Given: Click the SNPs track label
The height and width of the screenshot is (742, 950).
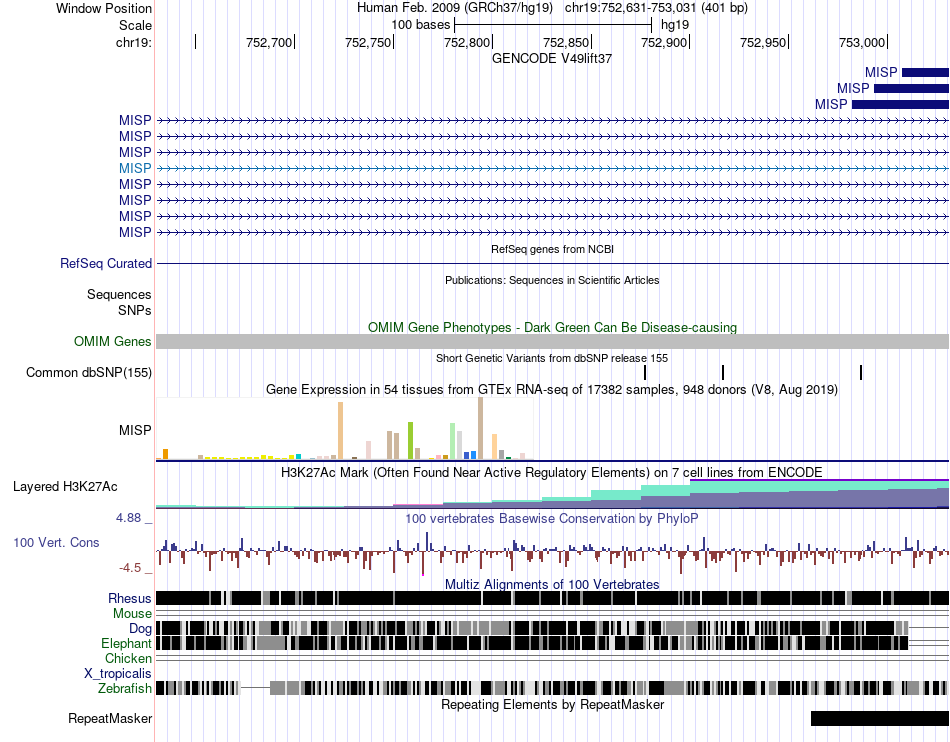Looking at the screenshot, I should tap(135, 310).
